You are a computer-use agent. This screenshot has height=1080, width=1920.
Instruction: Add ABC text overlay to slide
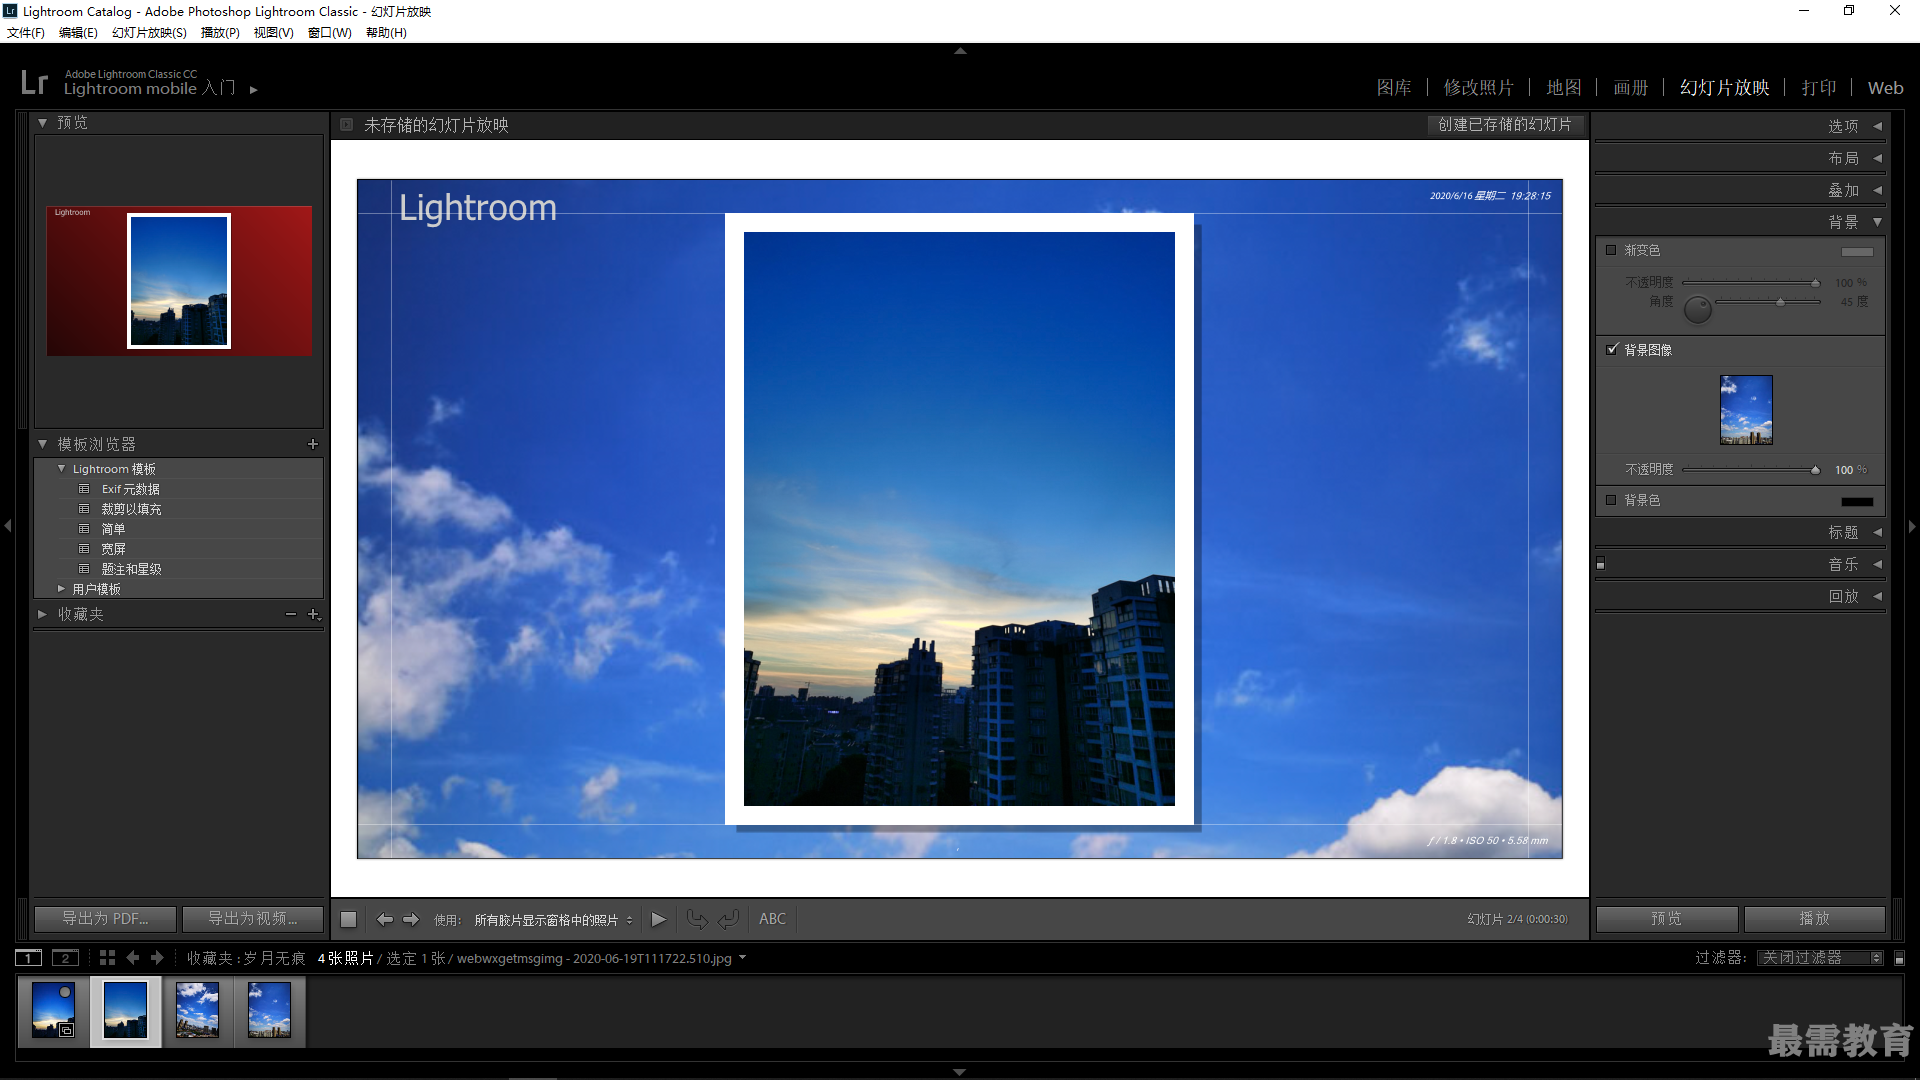772,919
